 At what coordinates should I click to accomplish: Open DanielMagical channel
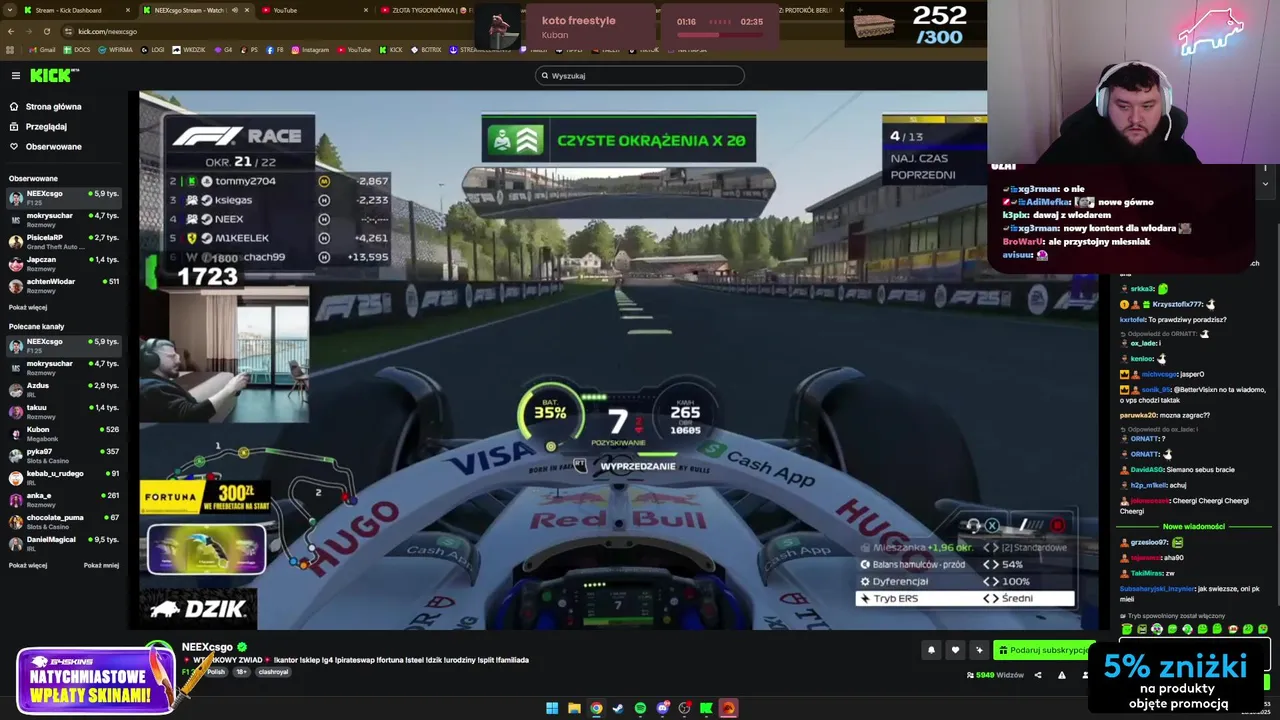coord(64,543)
